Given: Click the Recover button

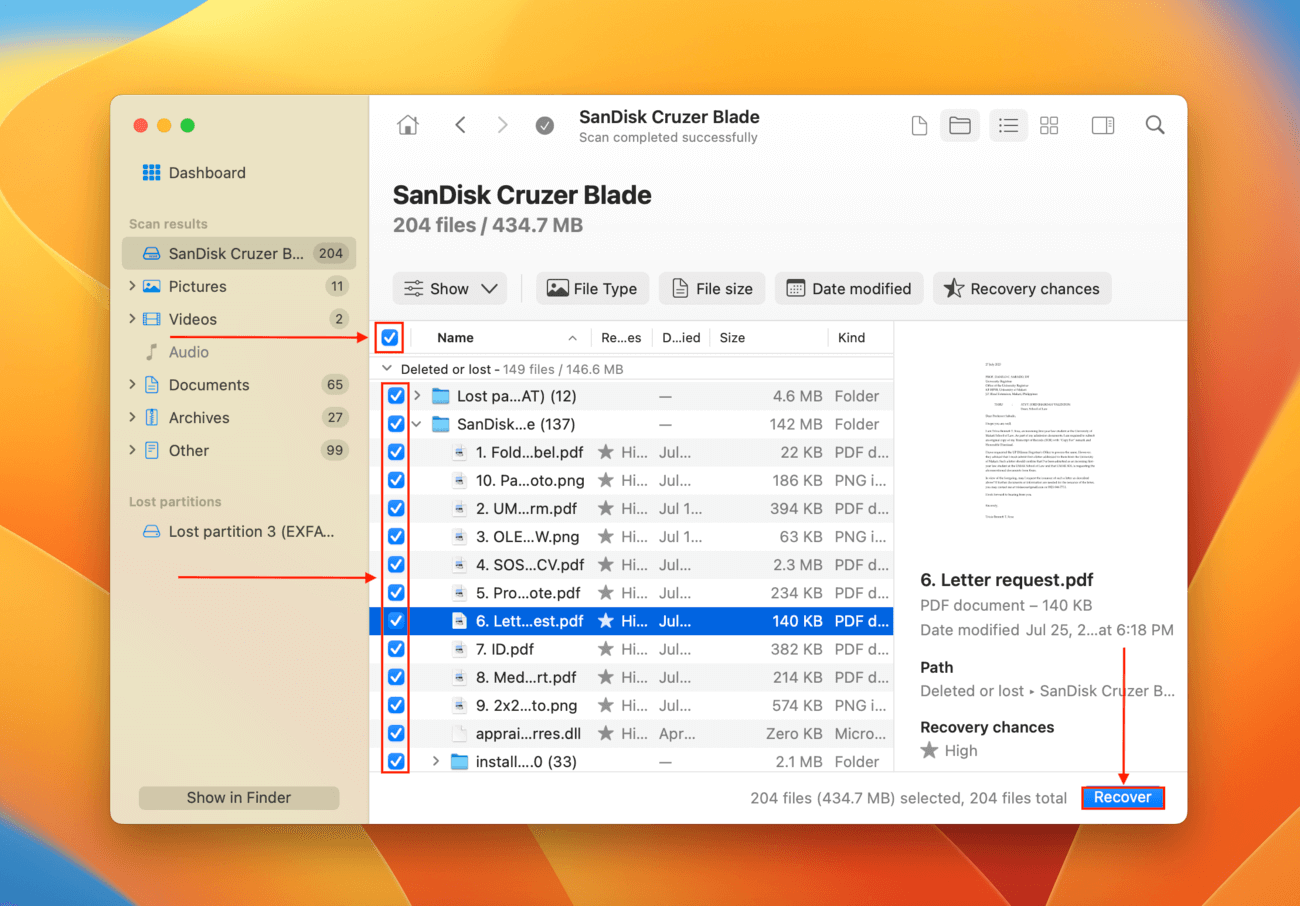Looking at the screenshot, I should [x=1122, y=798].
